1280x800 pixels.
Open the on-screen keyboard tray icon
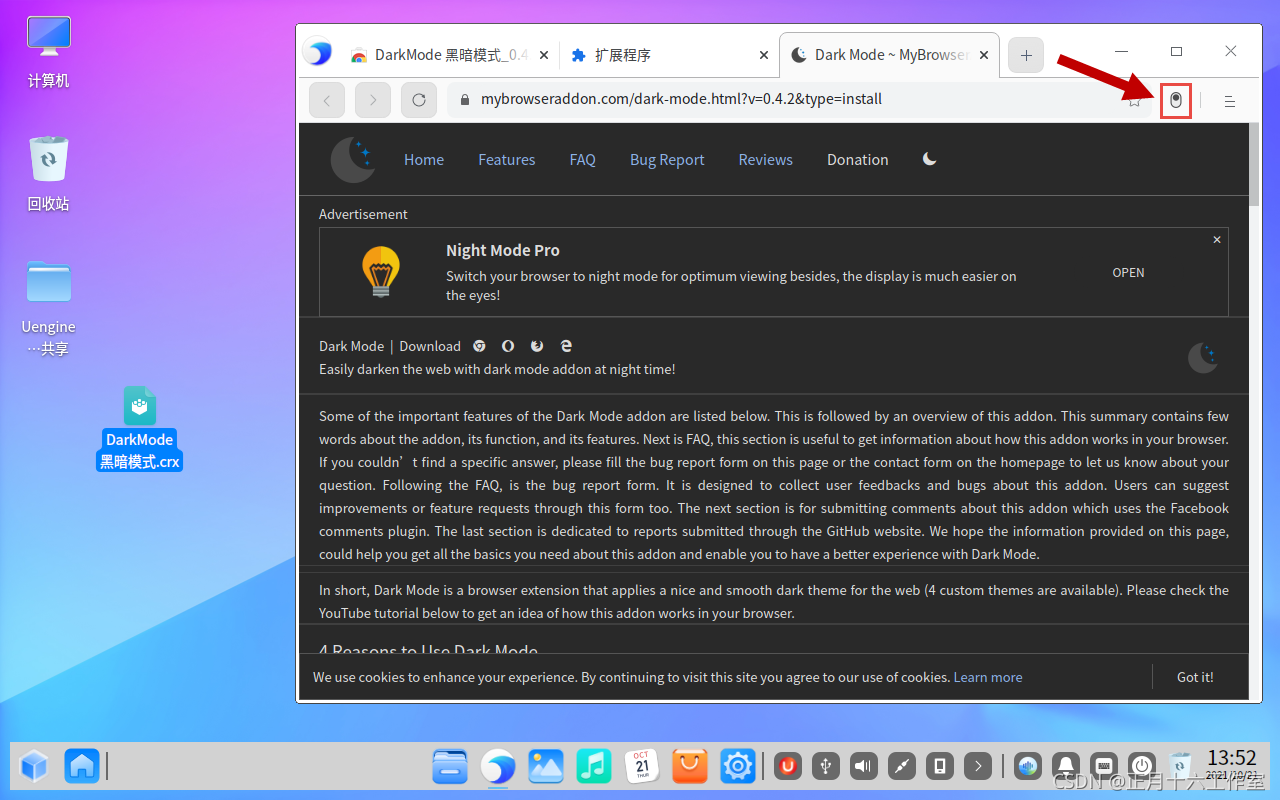[x=1104, y=767]
